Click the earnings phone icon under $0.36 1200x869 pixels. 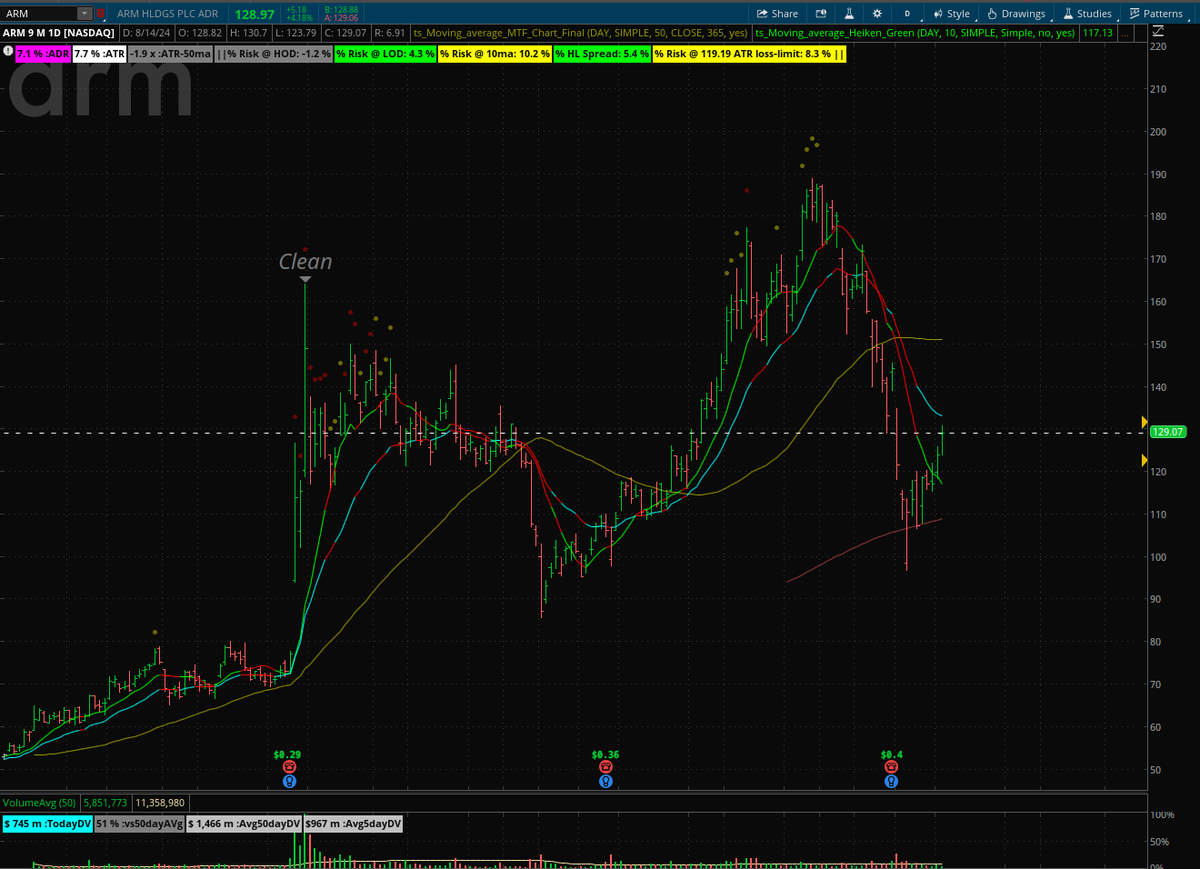(x=605, y=767)
